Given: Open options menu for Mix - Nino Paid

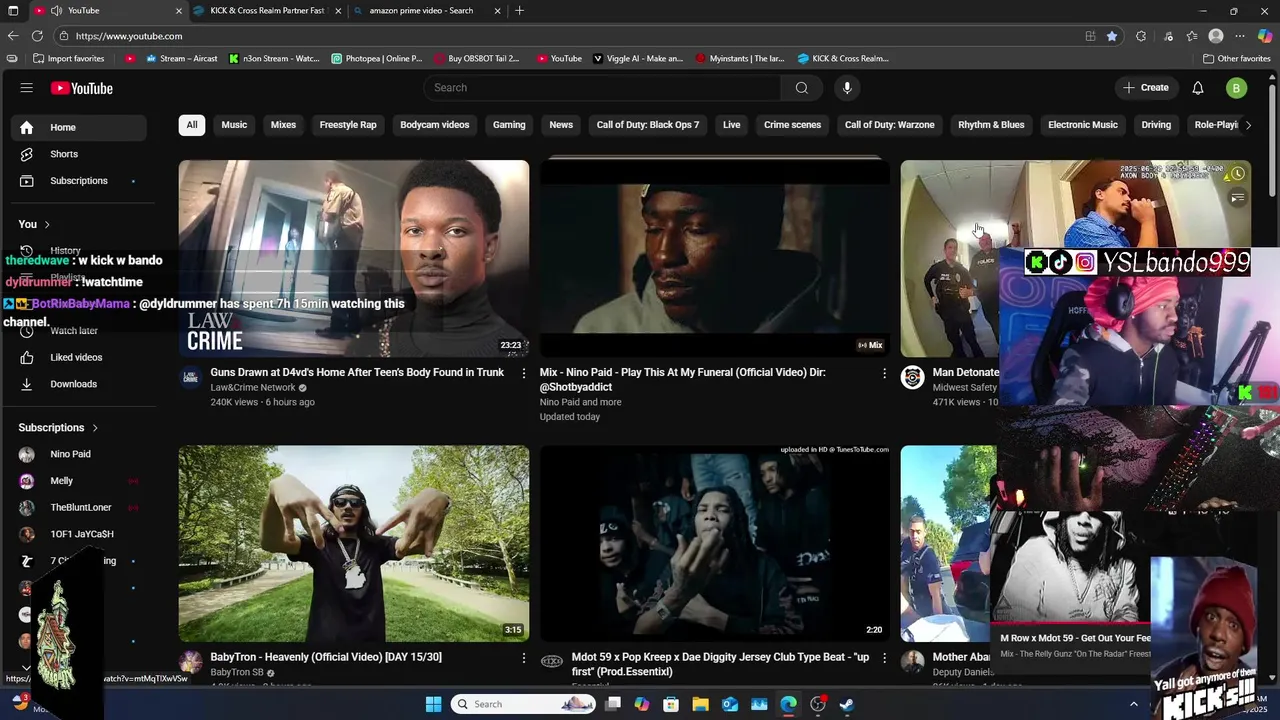Looking at the screenshot, I should [x=884, y=373].
